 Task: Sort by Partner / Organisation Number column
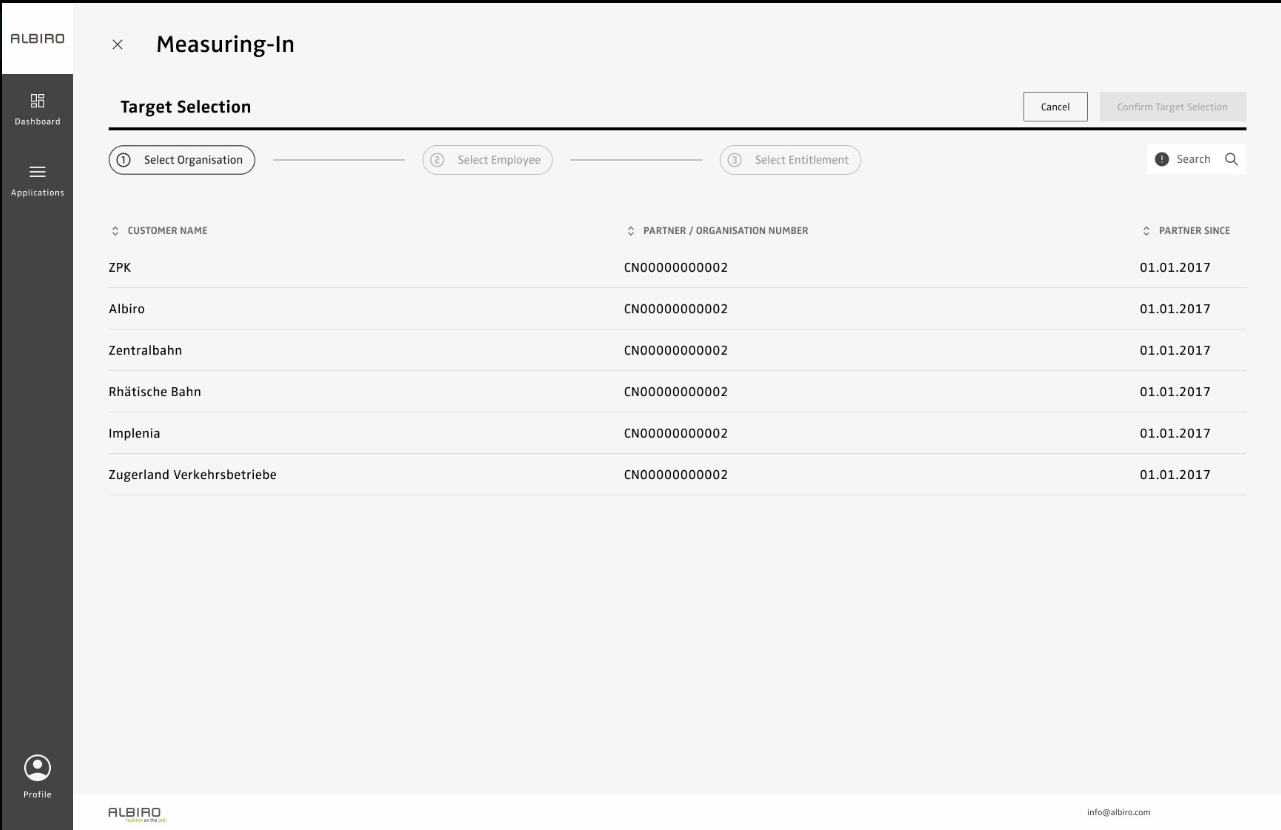pyautogui.click(x=630, y=231)
